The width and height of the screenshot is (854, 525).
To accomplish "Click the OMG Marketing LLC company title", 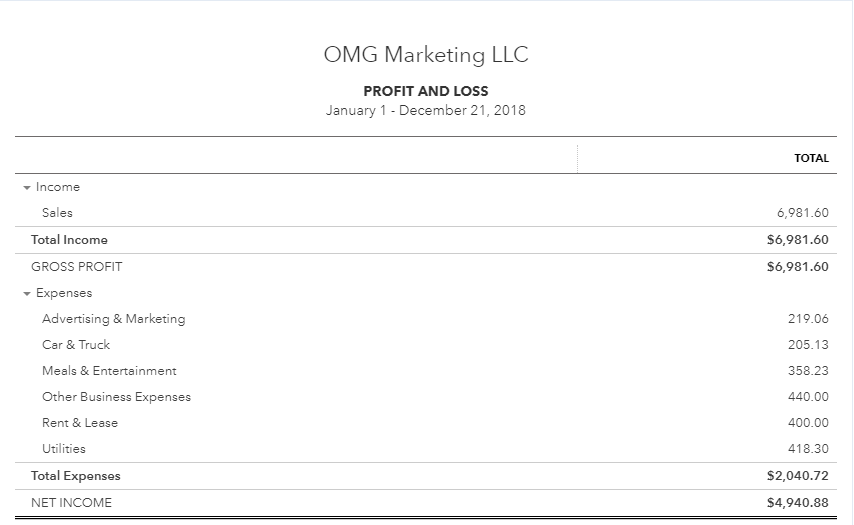I will [426, 55].
